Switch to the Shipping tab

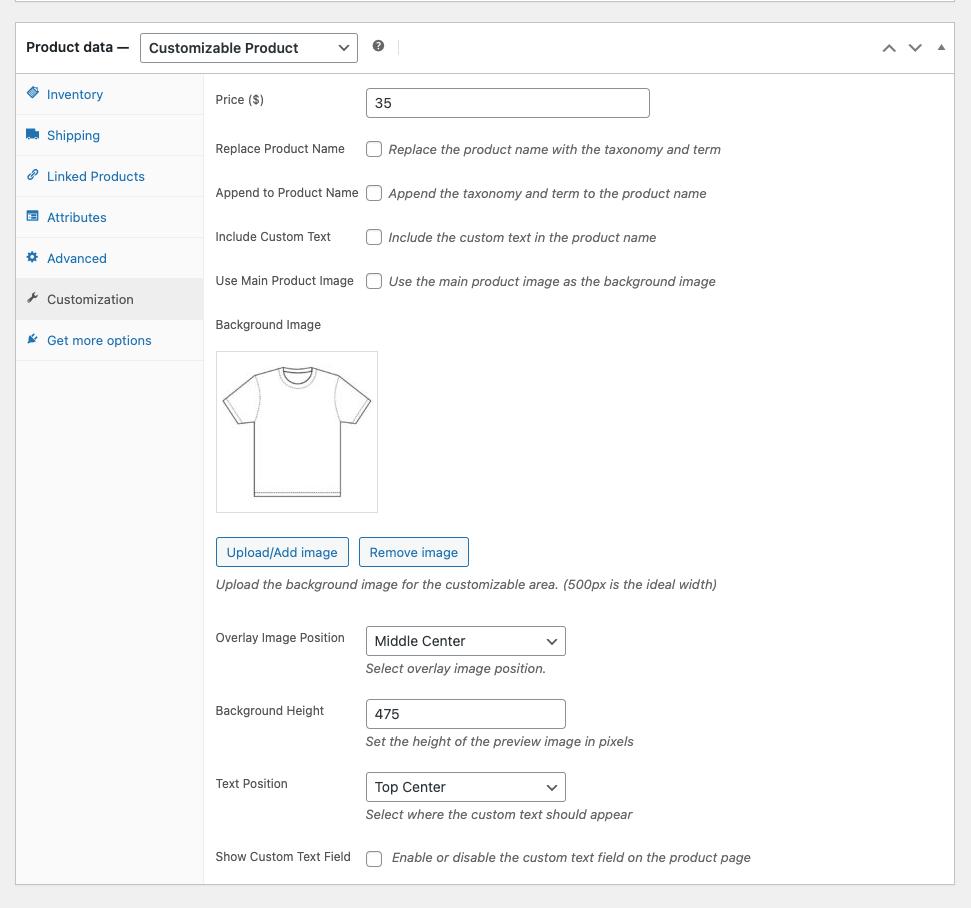pos(73,135)
